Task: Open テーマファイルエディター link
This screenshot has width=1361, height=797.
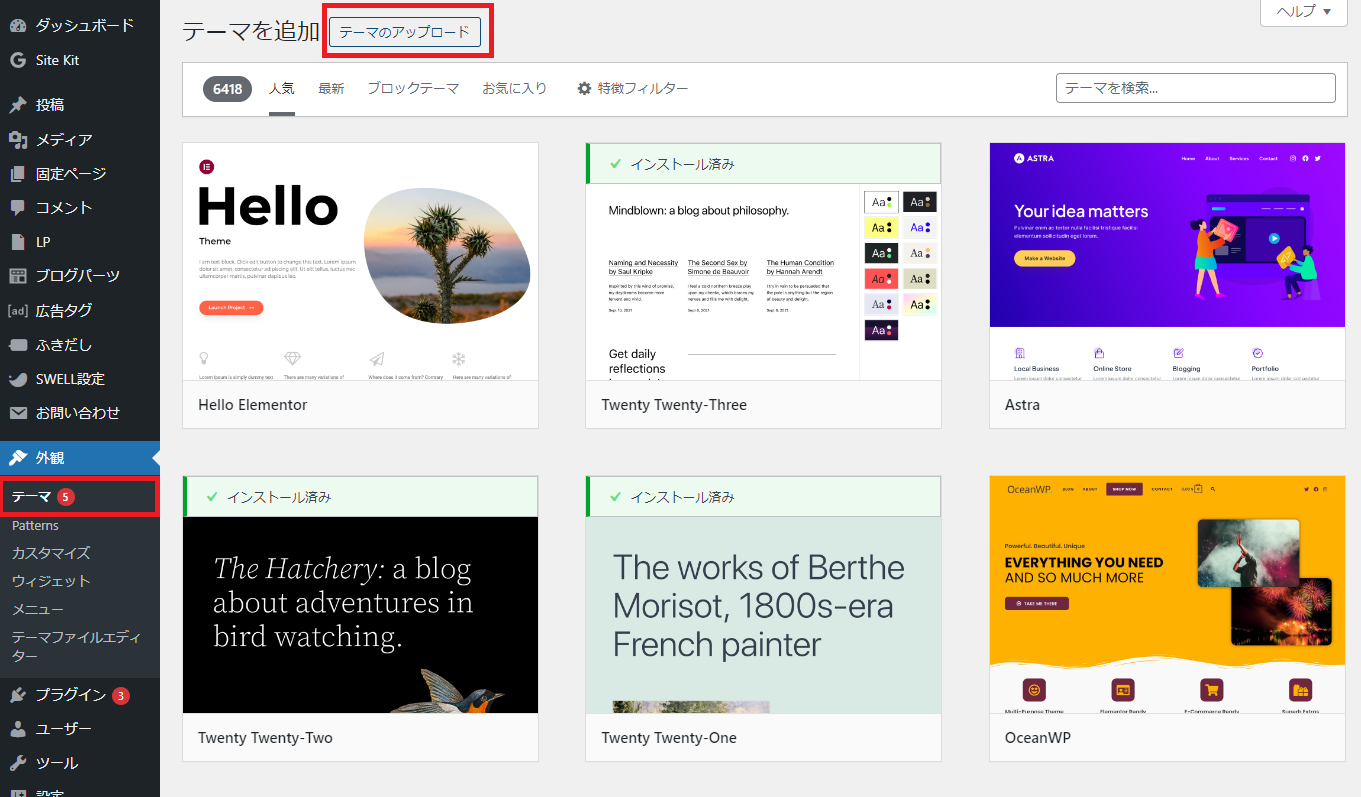Action: pyautogui.click(x=77, y=646)
